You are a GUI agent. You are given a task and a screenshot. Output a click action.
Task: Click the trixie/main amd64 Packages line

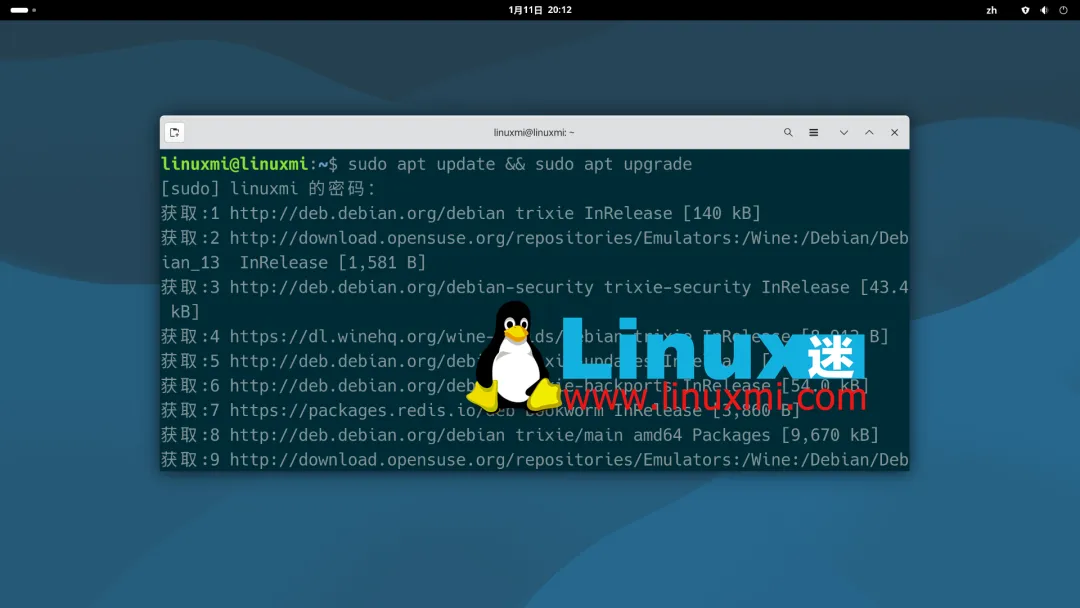pyautogui.click(x=520, y=435)
